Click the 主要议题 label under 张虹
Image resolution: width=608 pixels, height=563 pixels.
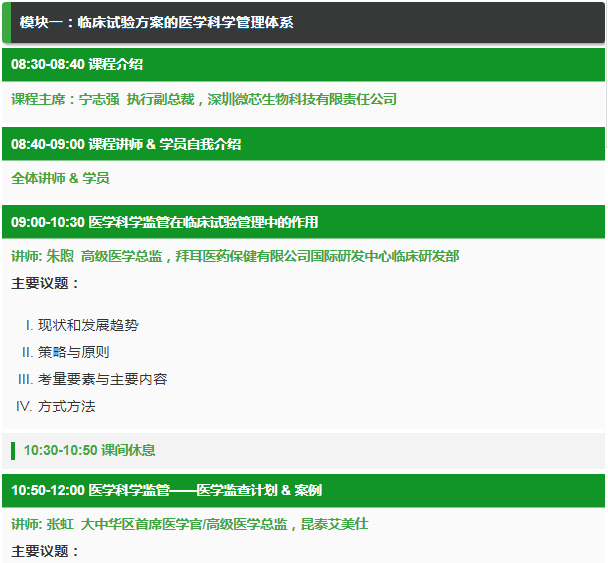click(x=45, y=551)
